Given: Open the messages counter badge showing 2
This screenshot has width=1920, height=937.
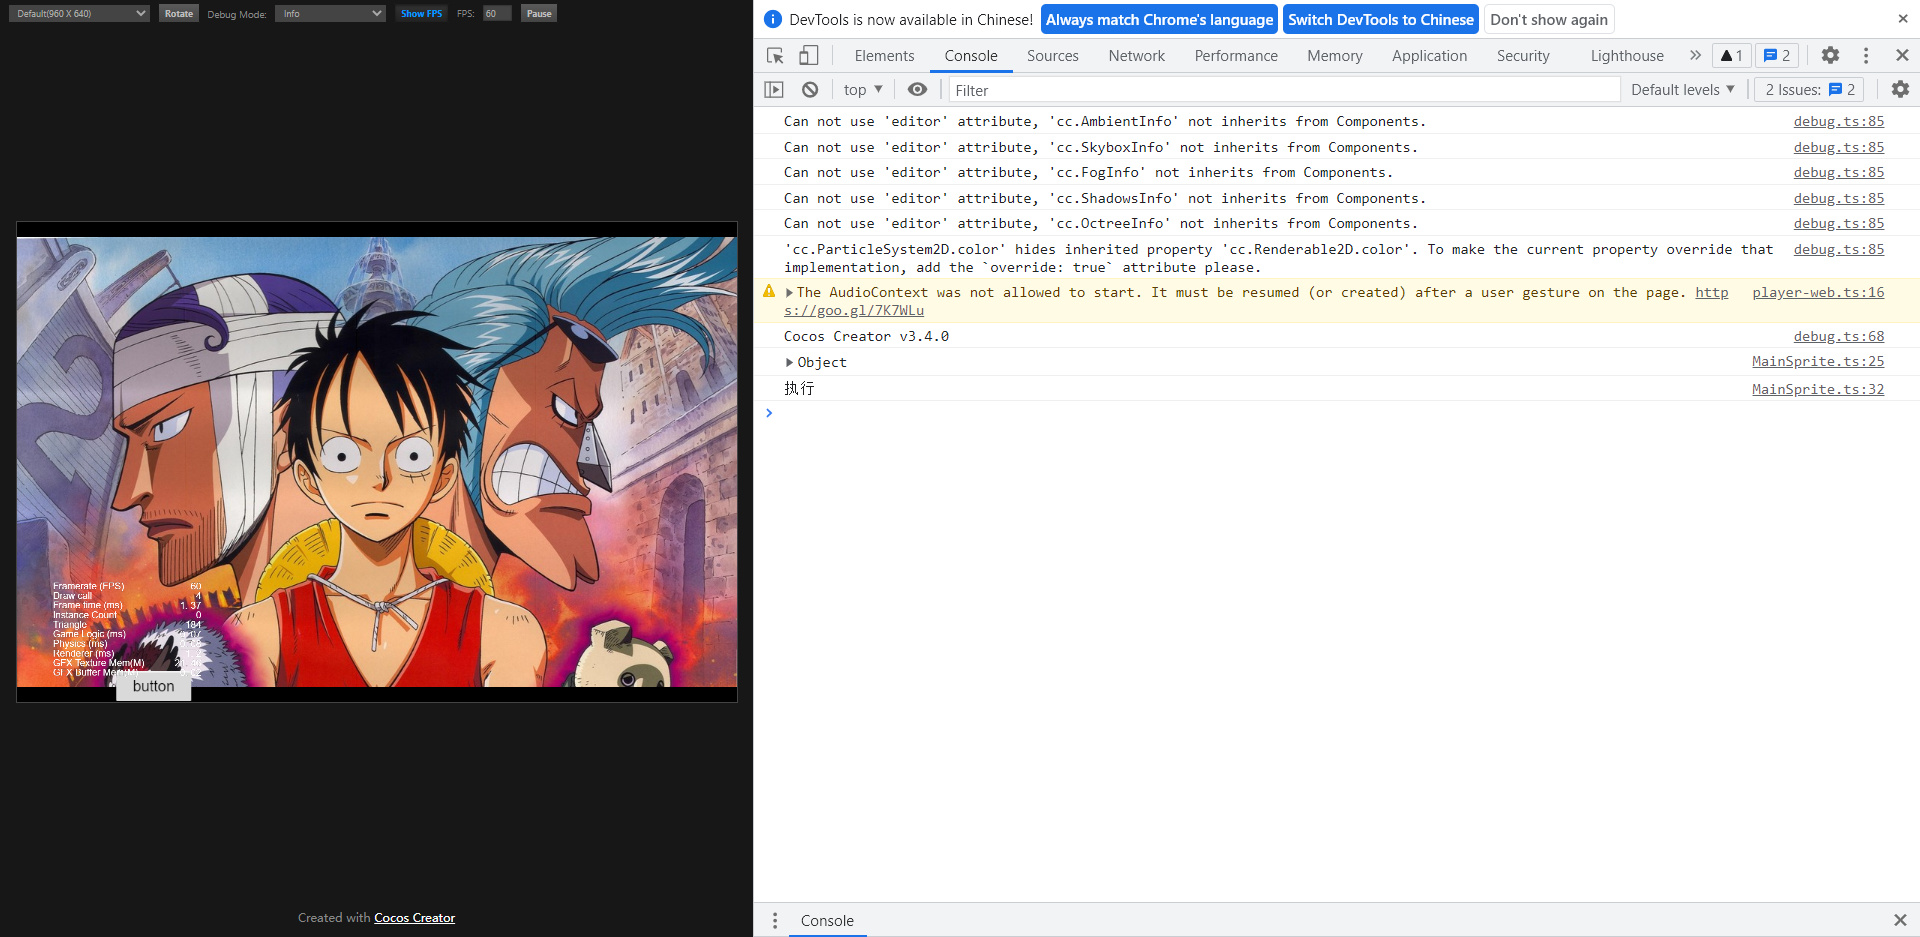Looking at the screenshot, I should click(x=1777, y=56).
